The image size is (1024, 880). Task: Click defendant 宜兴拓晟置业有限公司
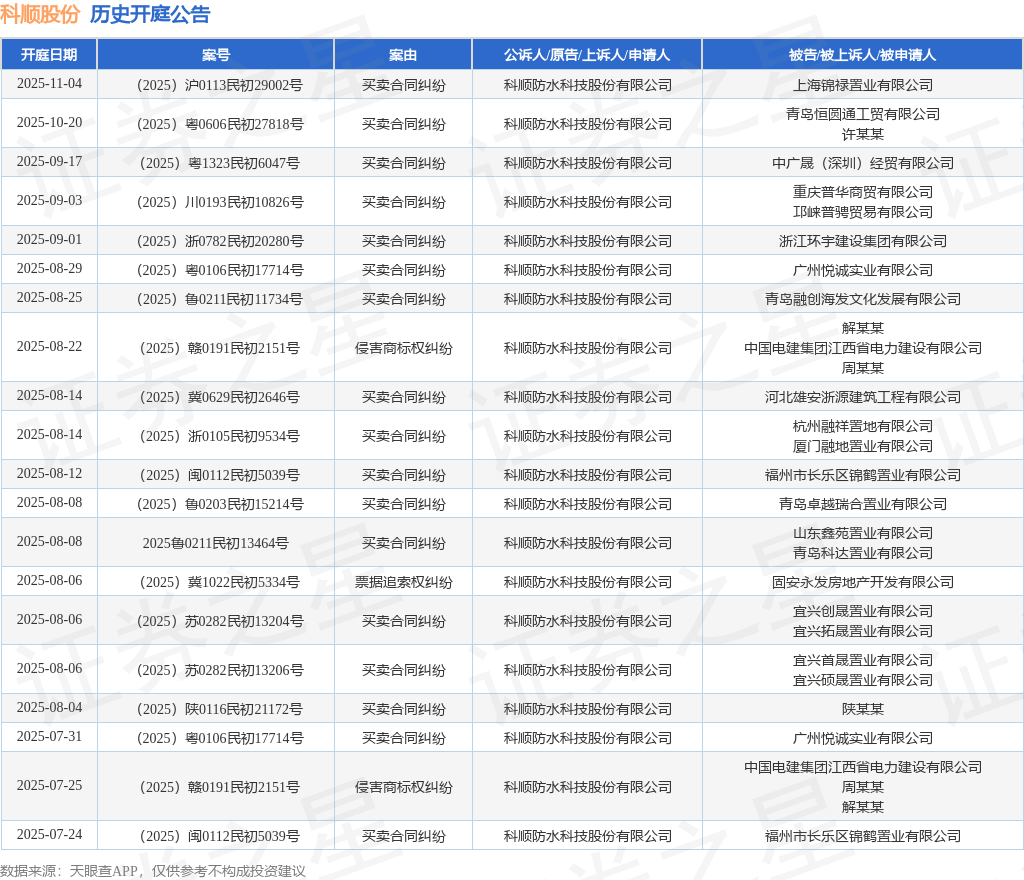[x=863, y=631]
